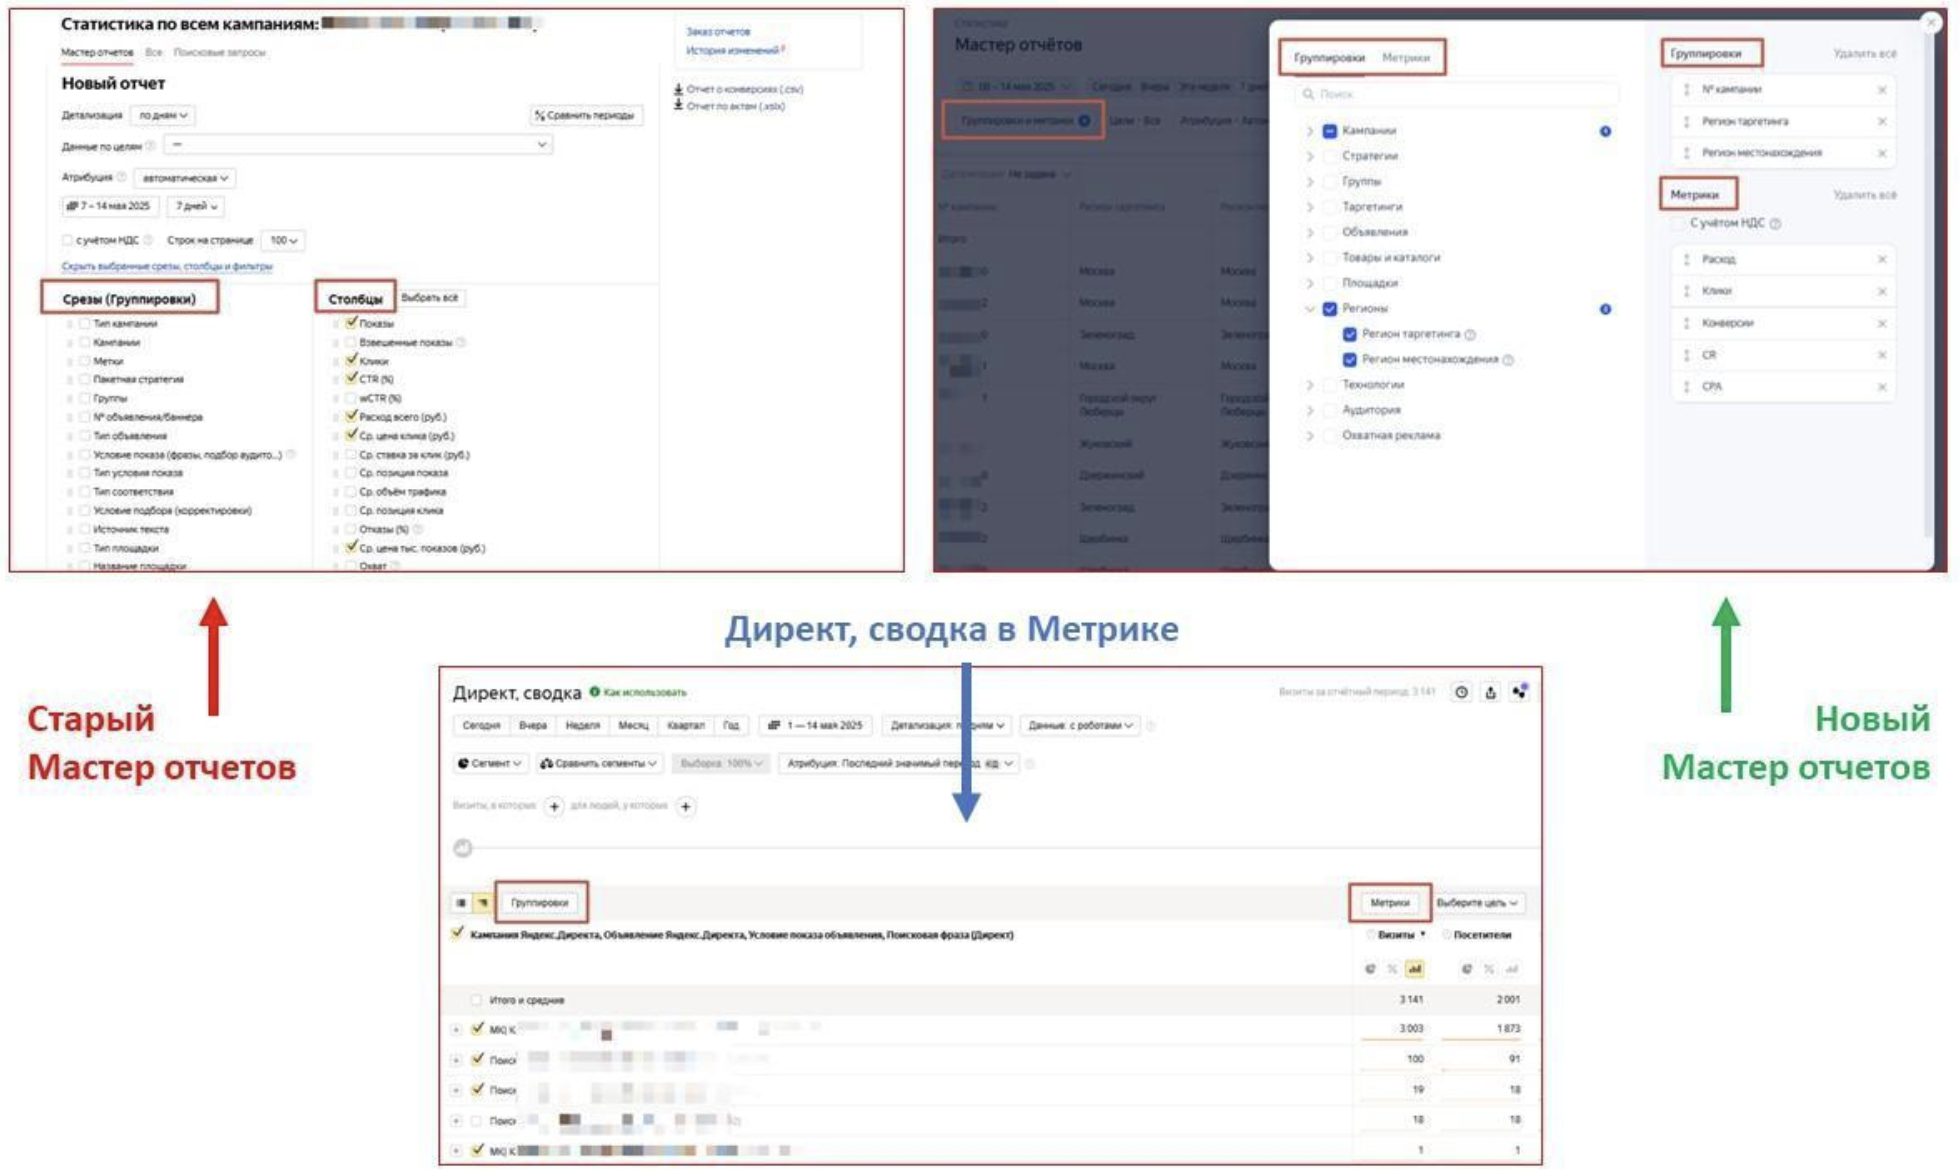Click the plus icon after 'Визиты, в которых'
The height and width of the screenshot is (1172, 1960).
(x=554, y=806)
